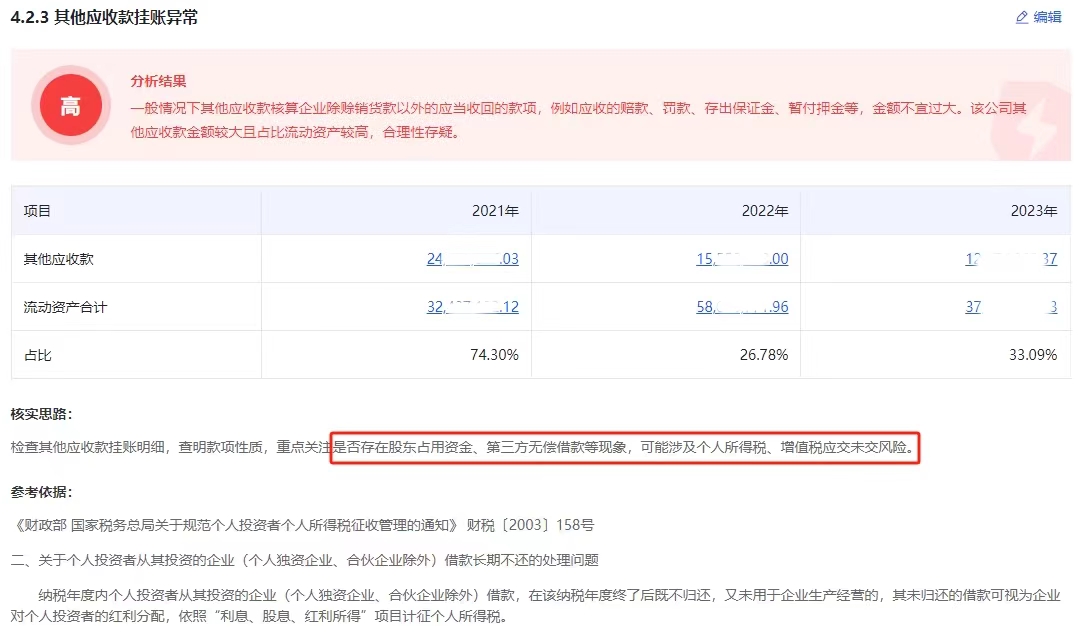
Task: Open 2022 其他应收款 amount link
Action: coord(742,259)
